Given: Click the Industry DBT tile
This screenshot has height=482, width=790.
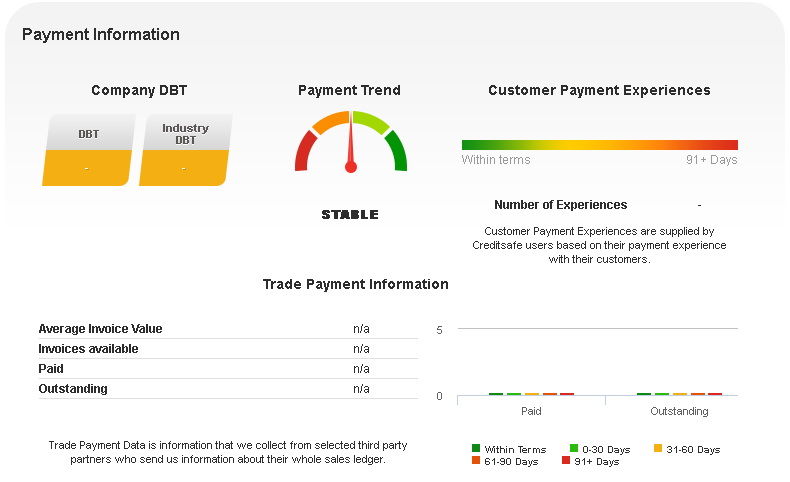Looking at the screenshot, I should (x=185, y=150).
